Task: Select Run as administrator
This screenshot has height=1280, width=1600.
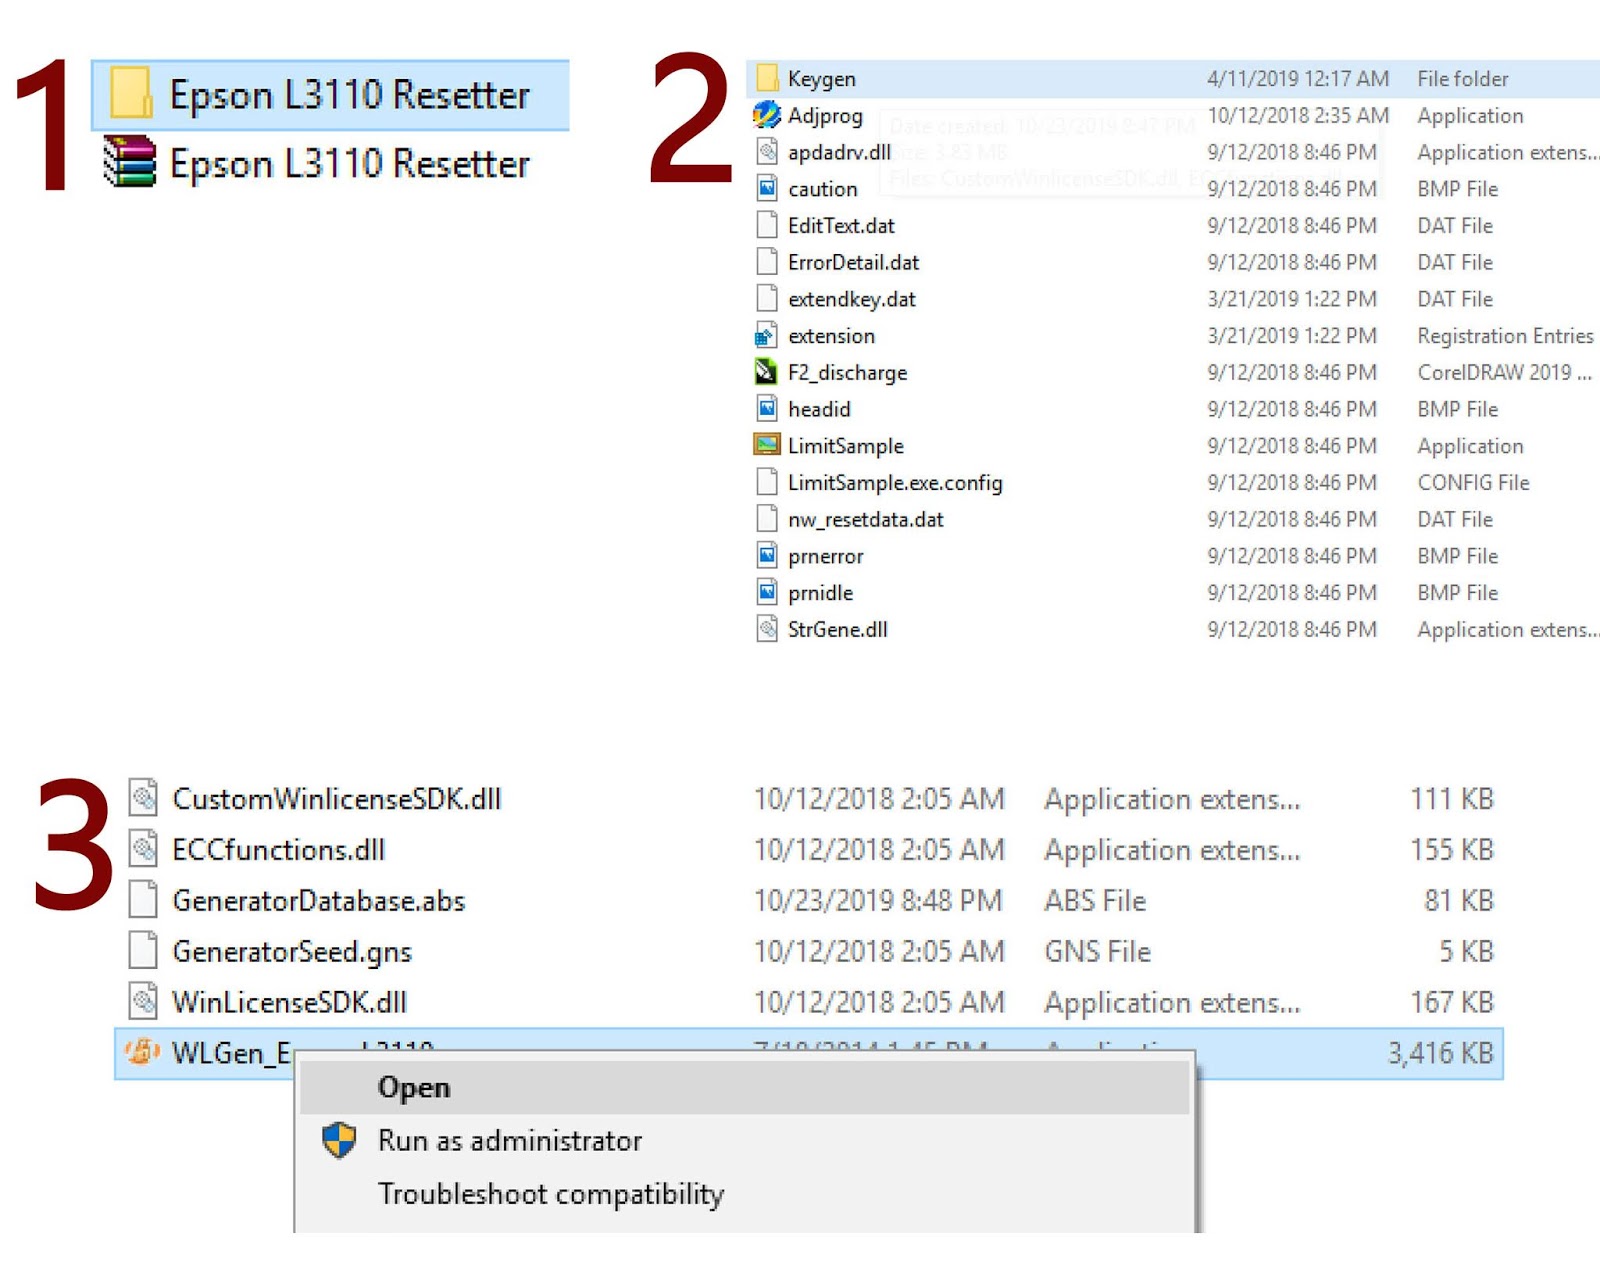Action: click(x=509, y=1140)
